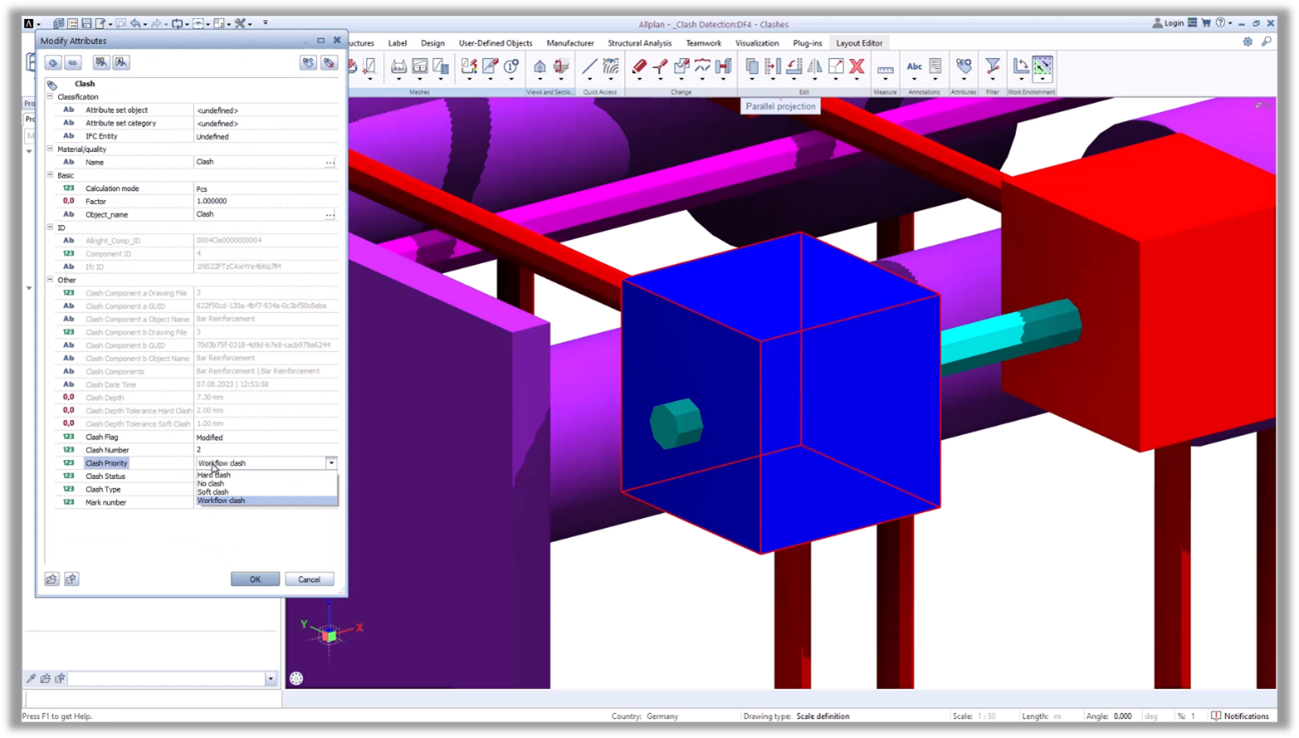Collapse the Classification section

click(50, 97)
